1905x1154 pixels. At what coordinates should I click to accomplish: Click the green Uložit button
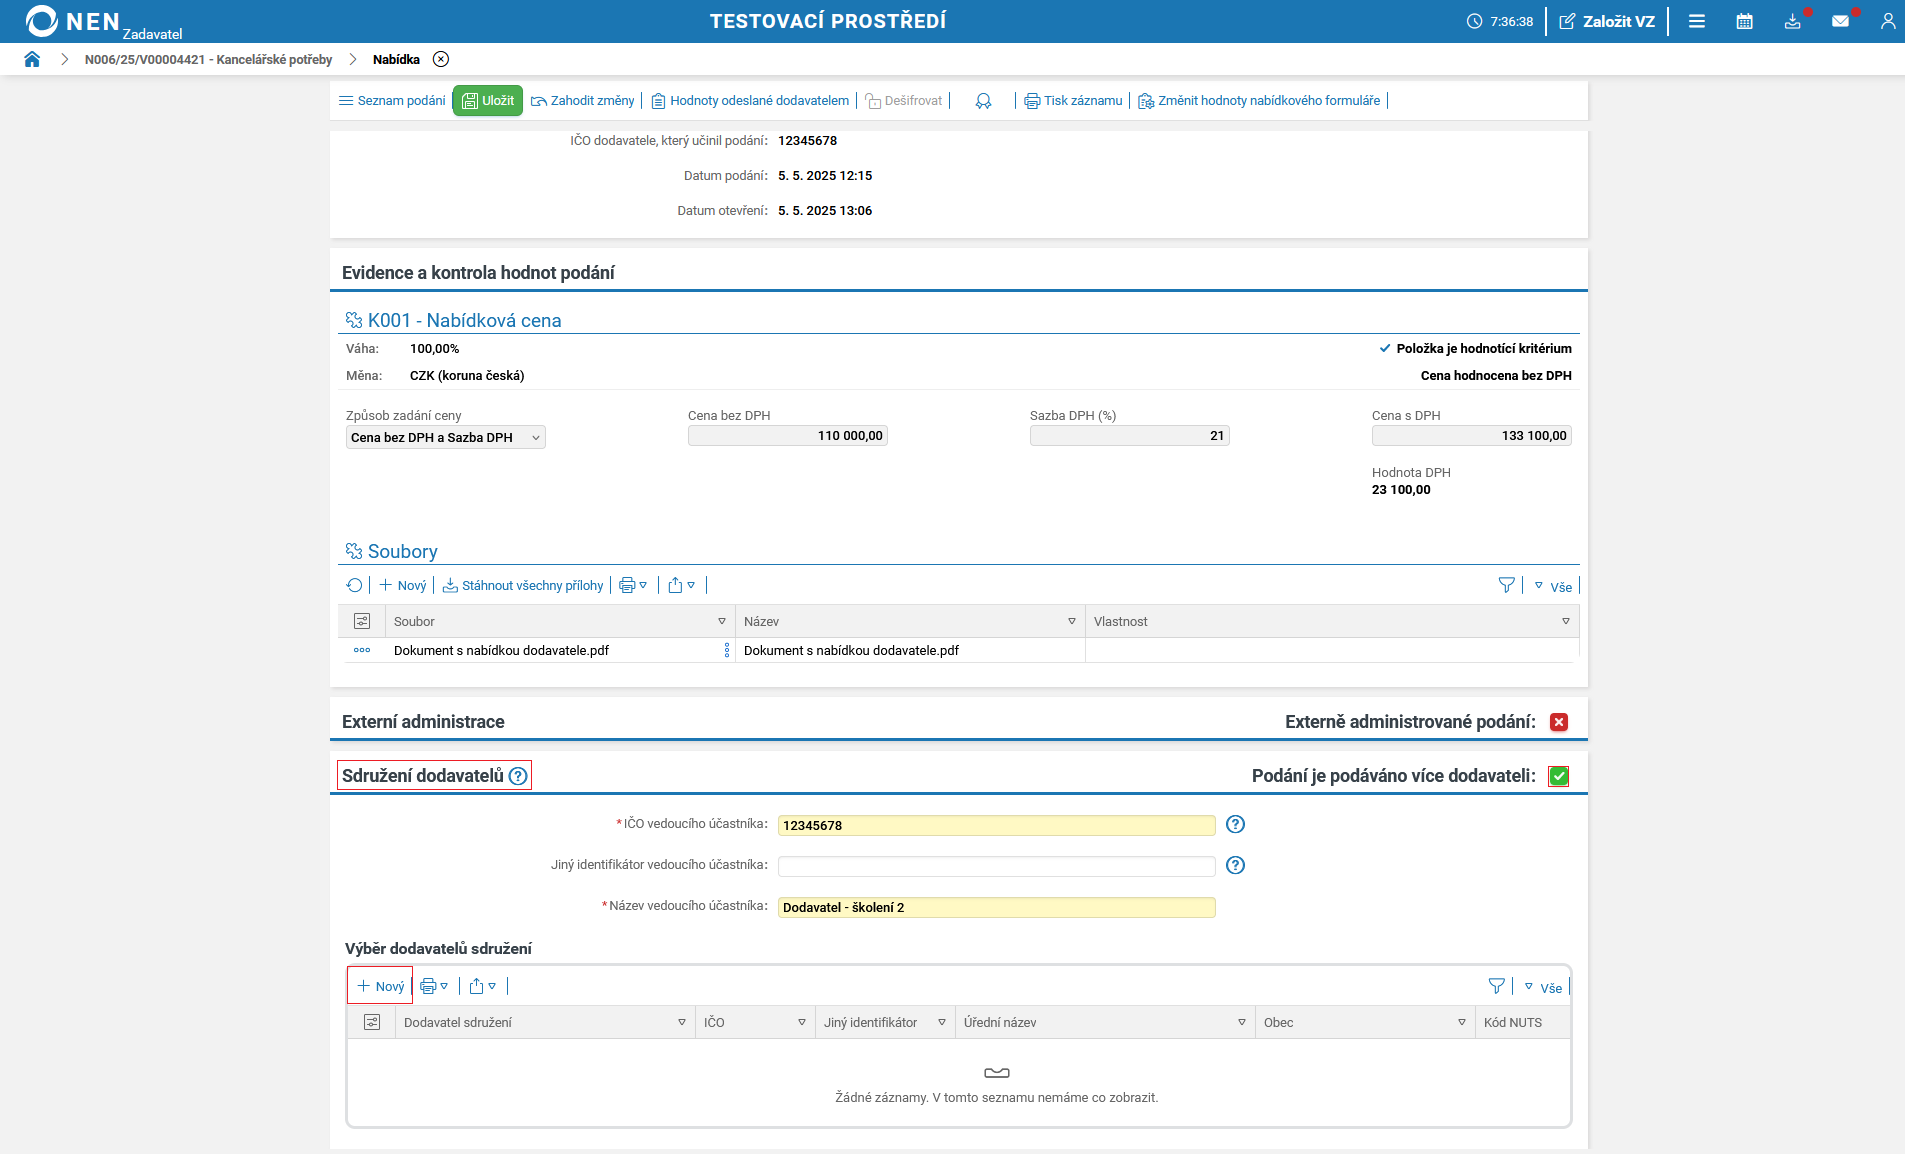(x=488, y=101)
